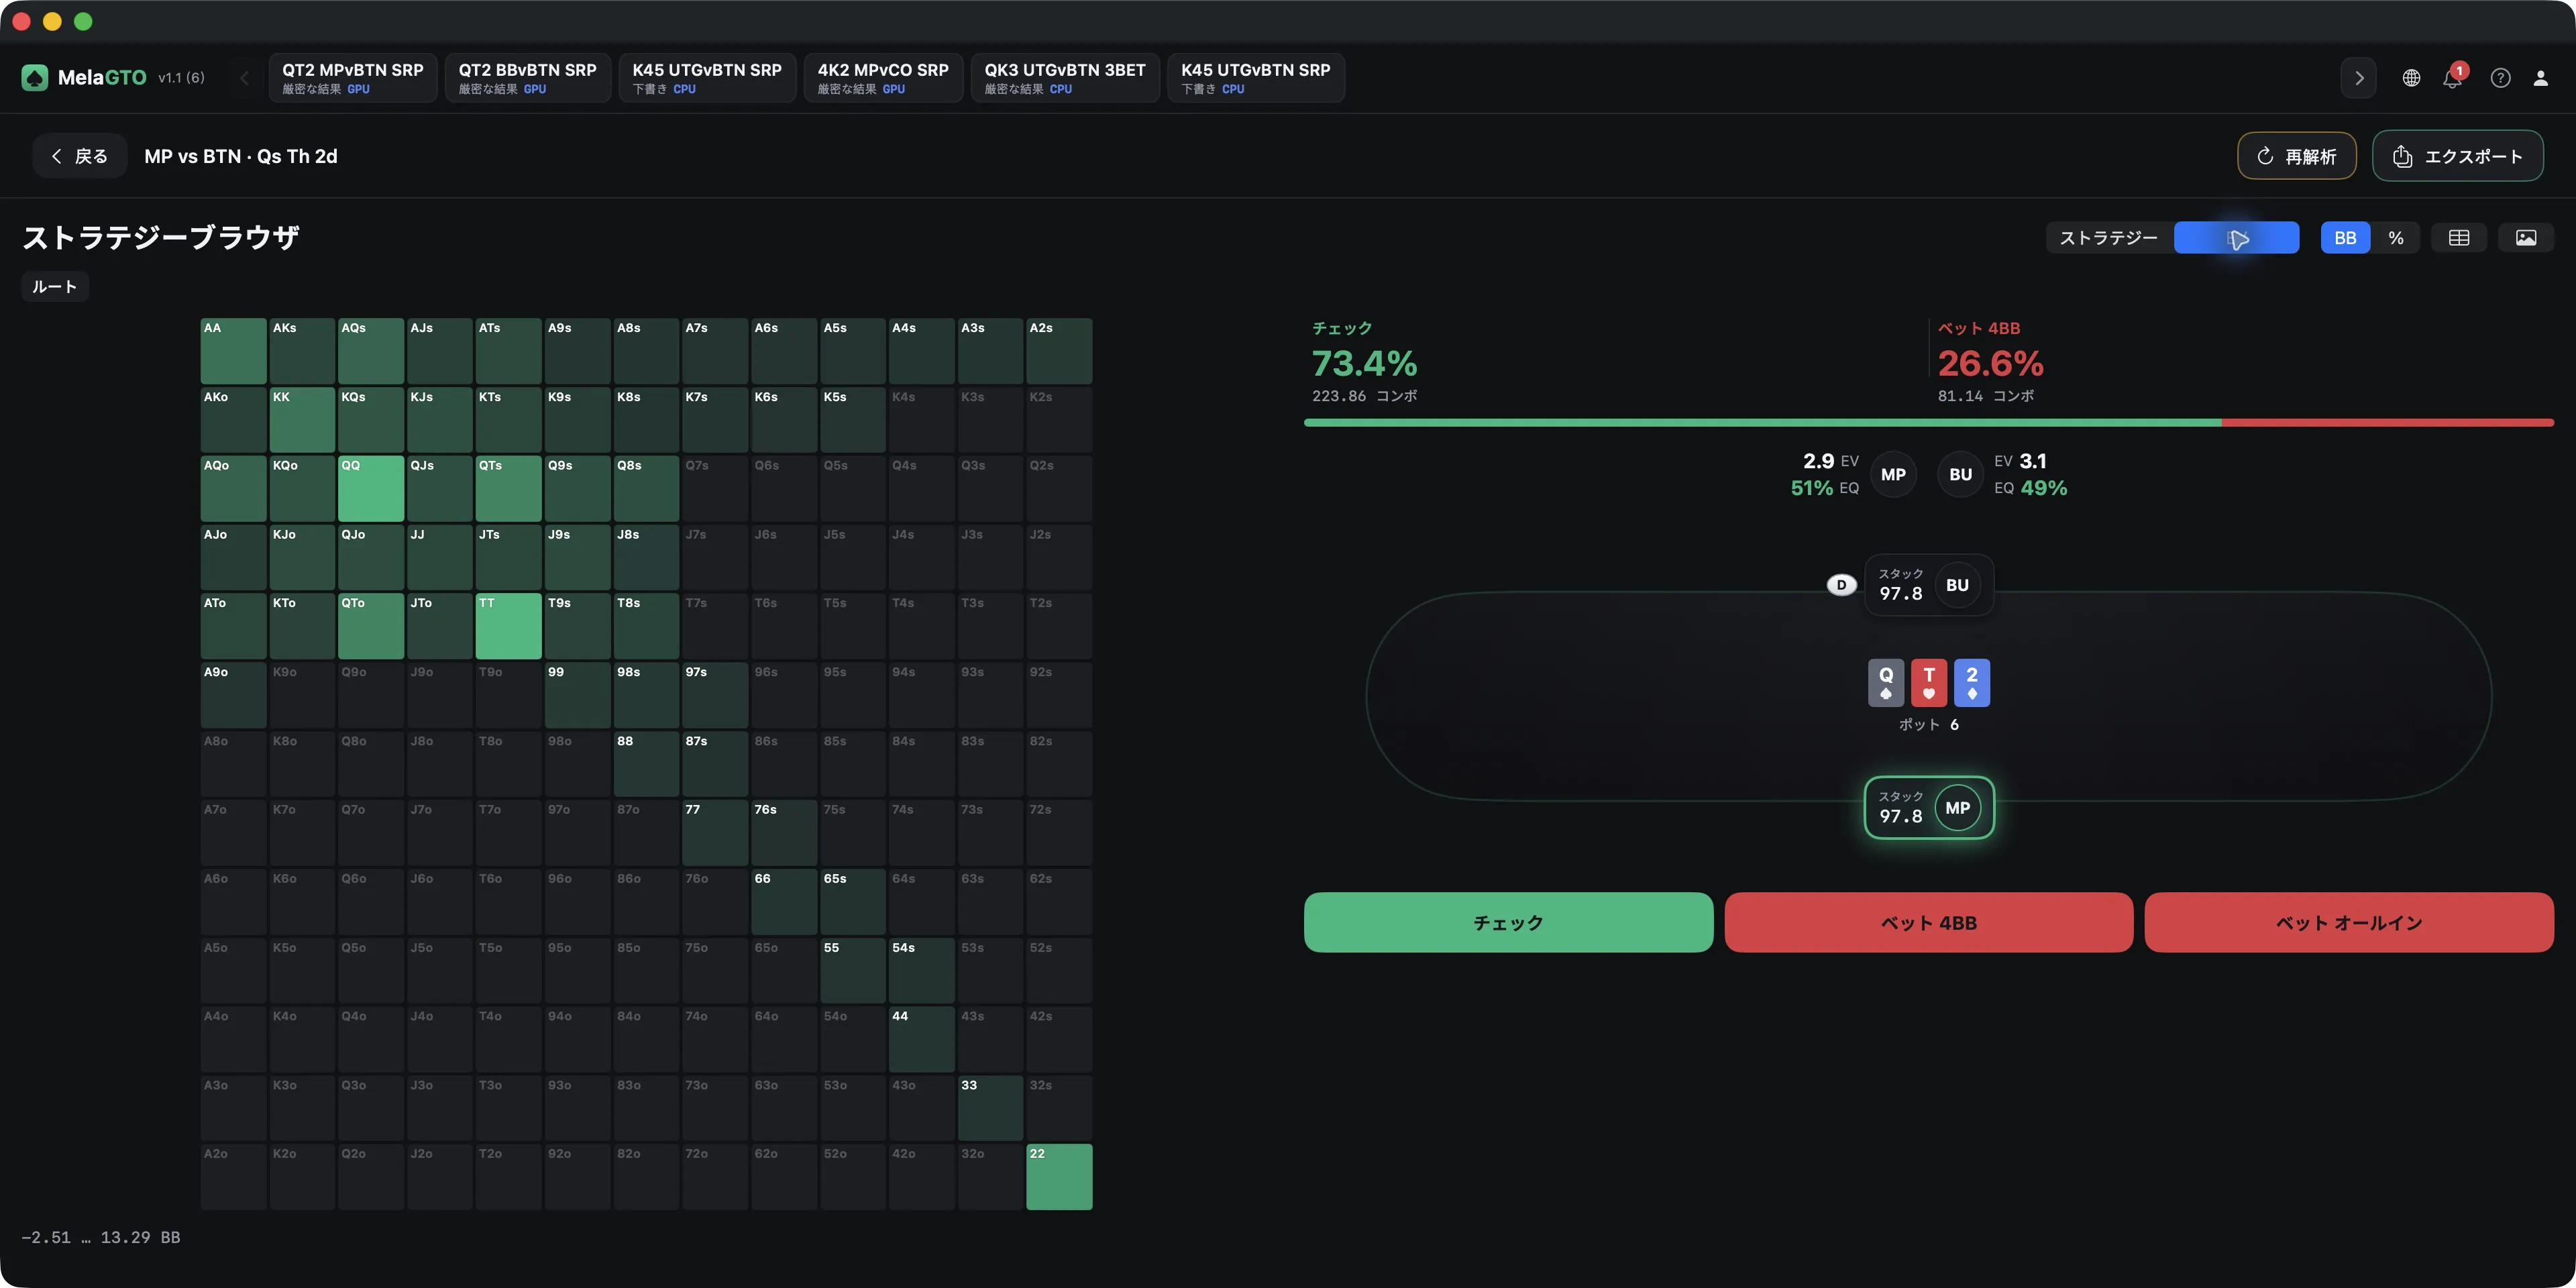Choose the ベット 4BB action button
This screenshot has height=1288, width=2576.
click(x=1929, y=922)
